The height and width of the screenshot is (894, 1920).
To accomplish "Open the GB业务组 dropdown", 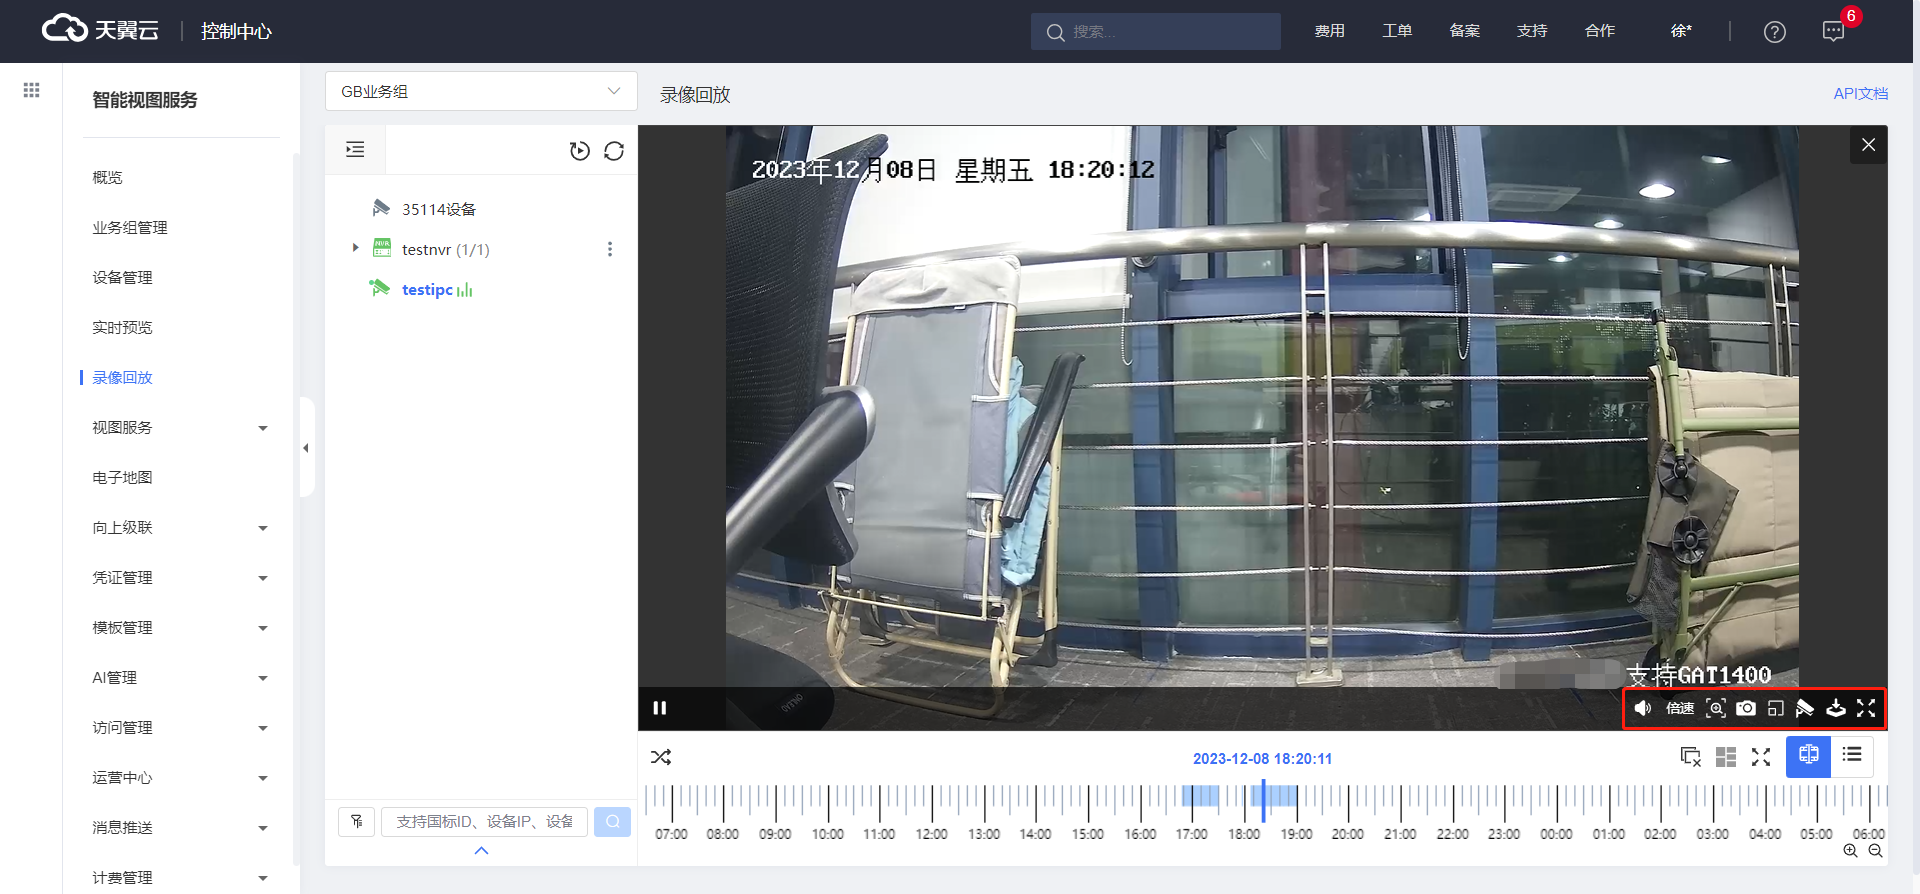I will [x=481, y=91].
